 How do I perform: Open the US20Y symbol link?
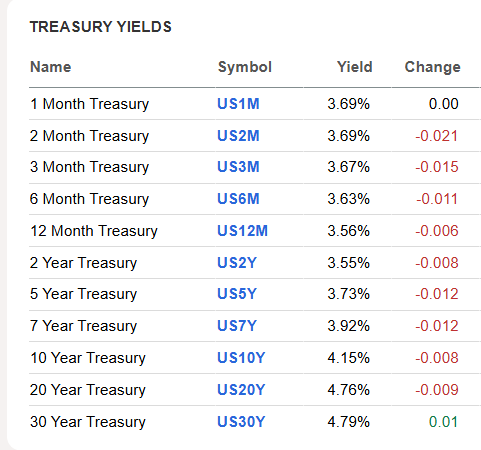click(x=241, y=390)
